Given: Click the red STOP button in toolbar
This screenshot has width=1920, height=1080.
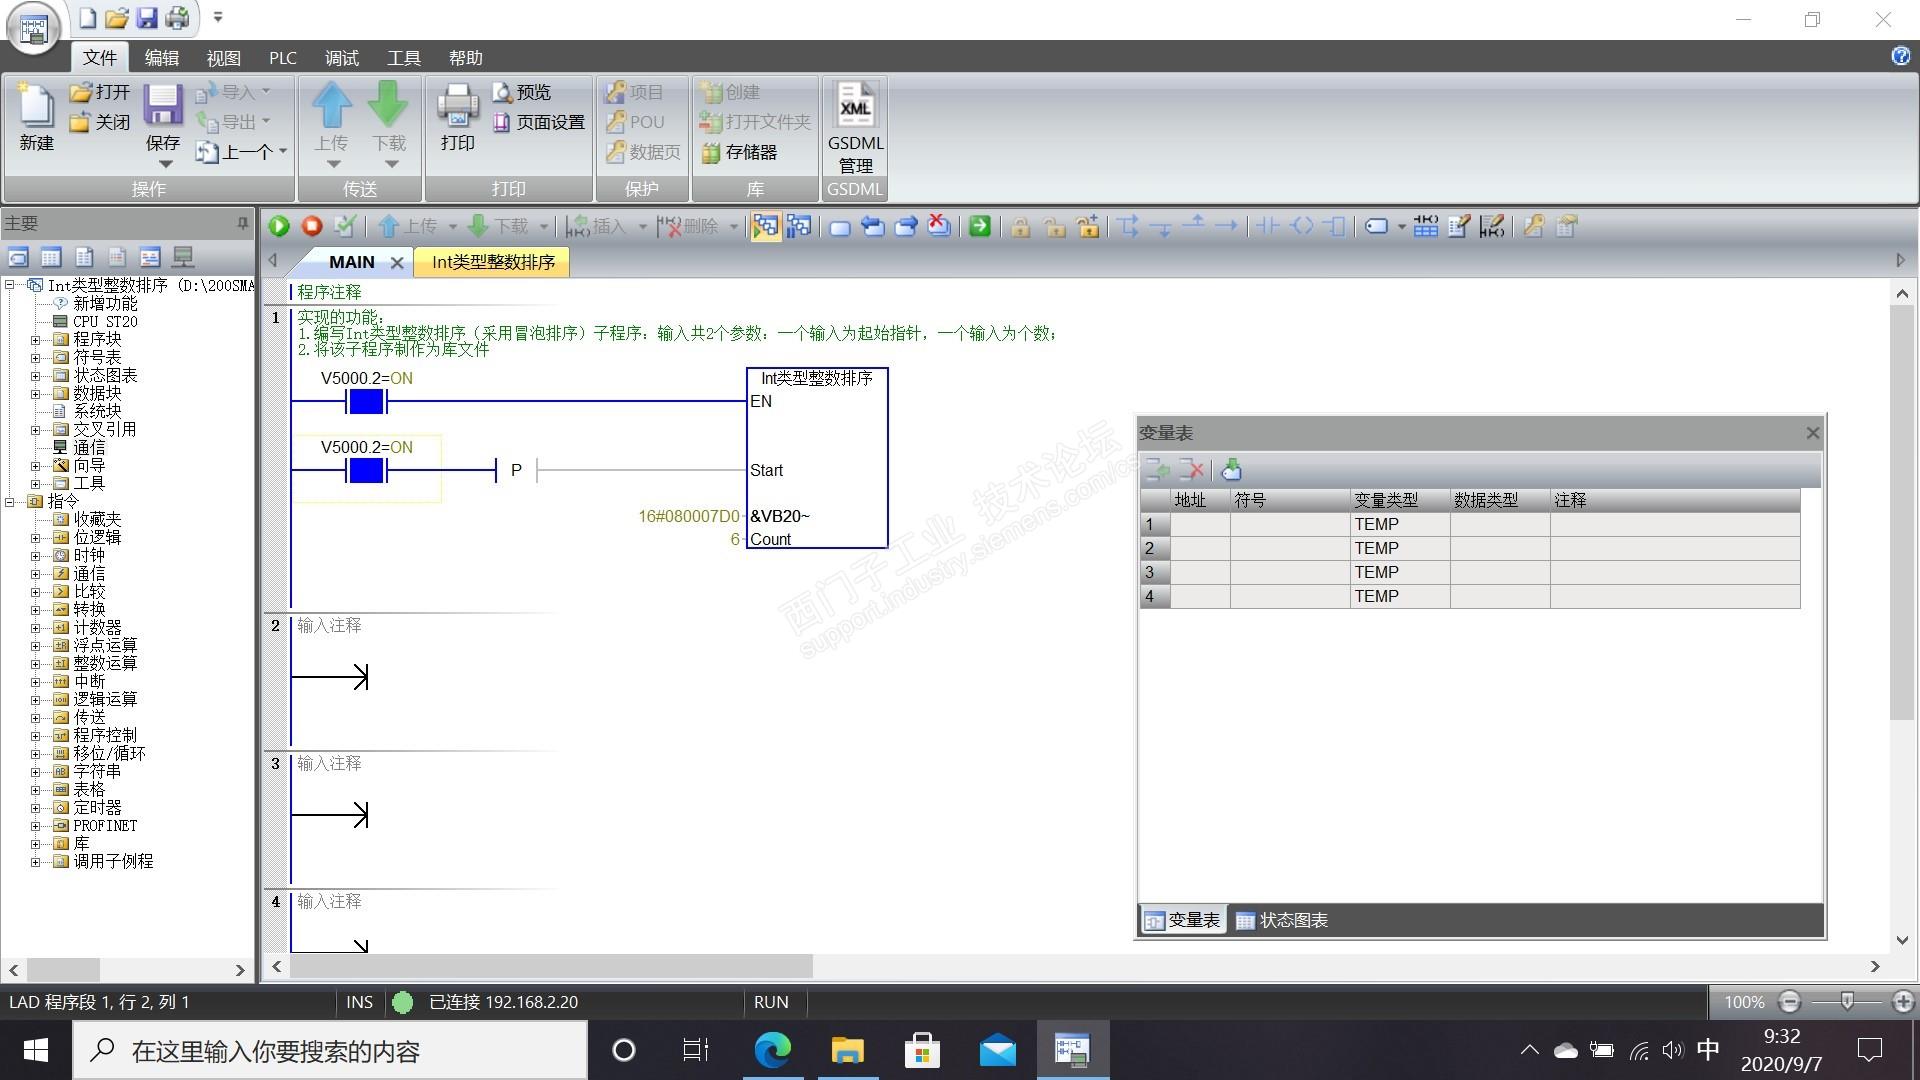Looking at the screenshot, I should pos(312,227).
